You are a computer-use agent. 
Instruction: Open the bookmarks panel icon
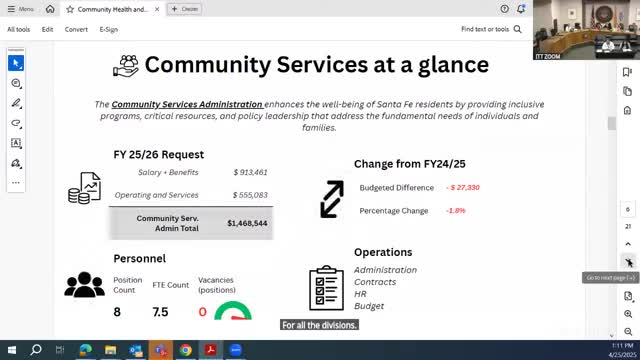[x=627, y=72]
